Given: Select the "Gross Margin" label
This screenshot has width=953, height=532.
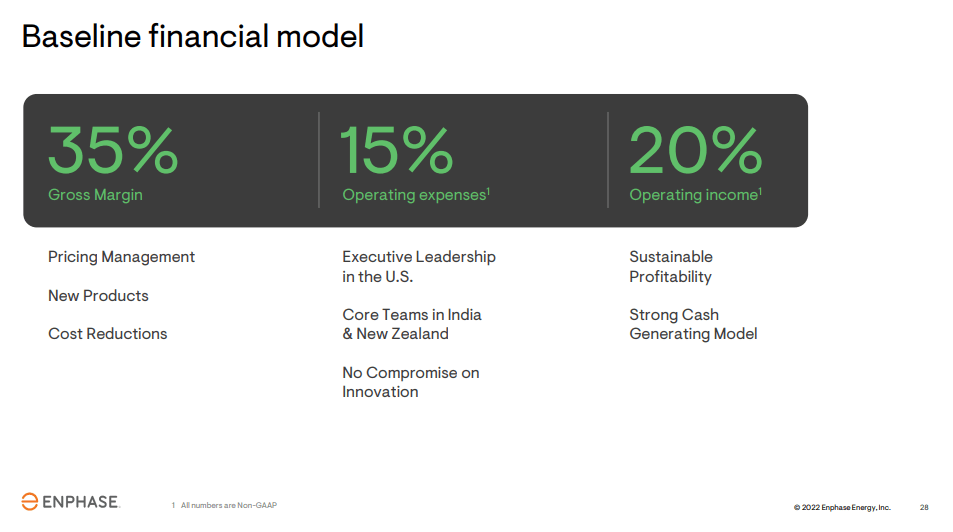Looking at the screenshot, I should [x=95, y=195].
